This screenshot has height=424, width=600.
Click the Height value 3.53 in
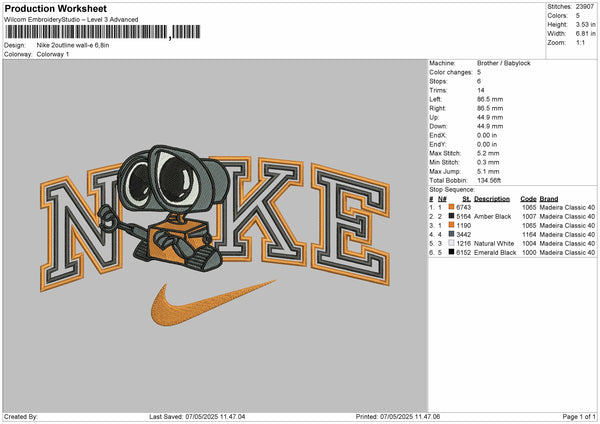[585, 24]
